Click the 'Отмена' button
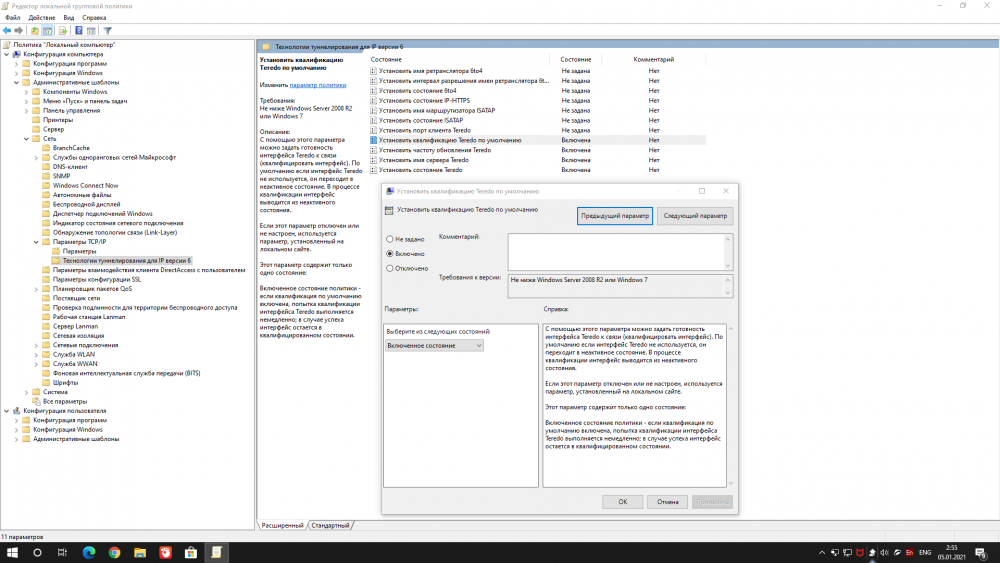This screenshot has width=1000, height=563. (x=668, y=502)
